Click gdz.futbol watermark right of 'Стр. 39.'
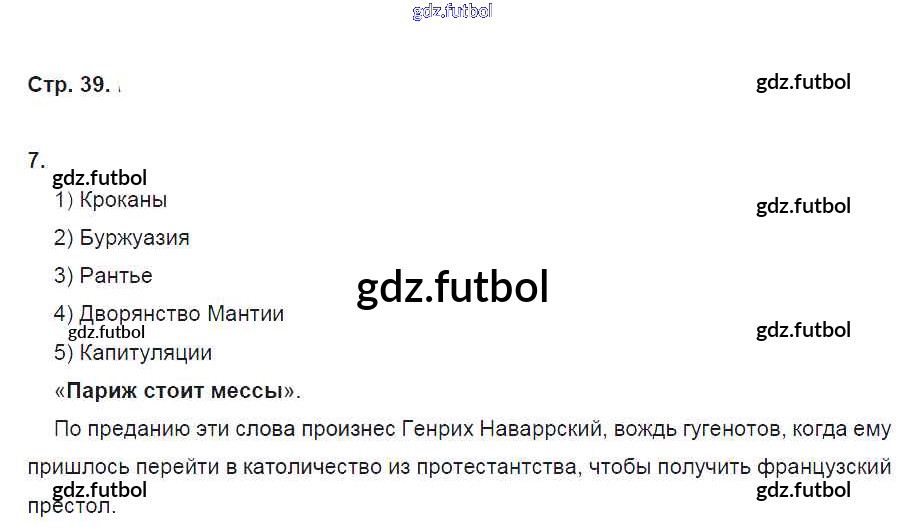 pos(803,82)
